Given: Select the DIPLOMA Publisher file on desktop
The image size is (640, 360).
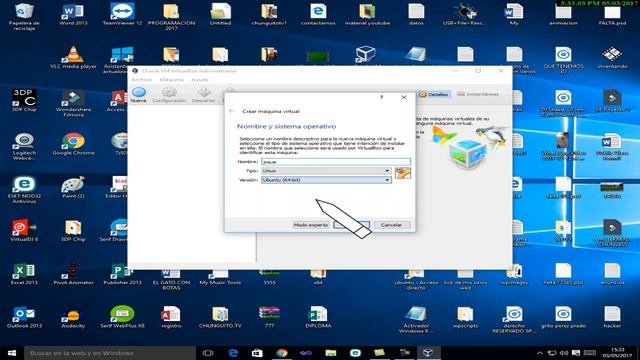Looking at the screenshot, I should [x=318, y=317].
